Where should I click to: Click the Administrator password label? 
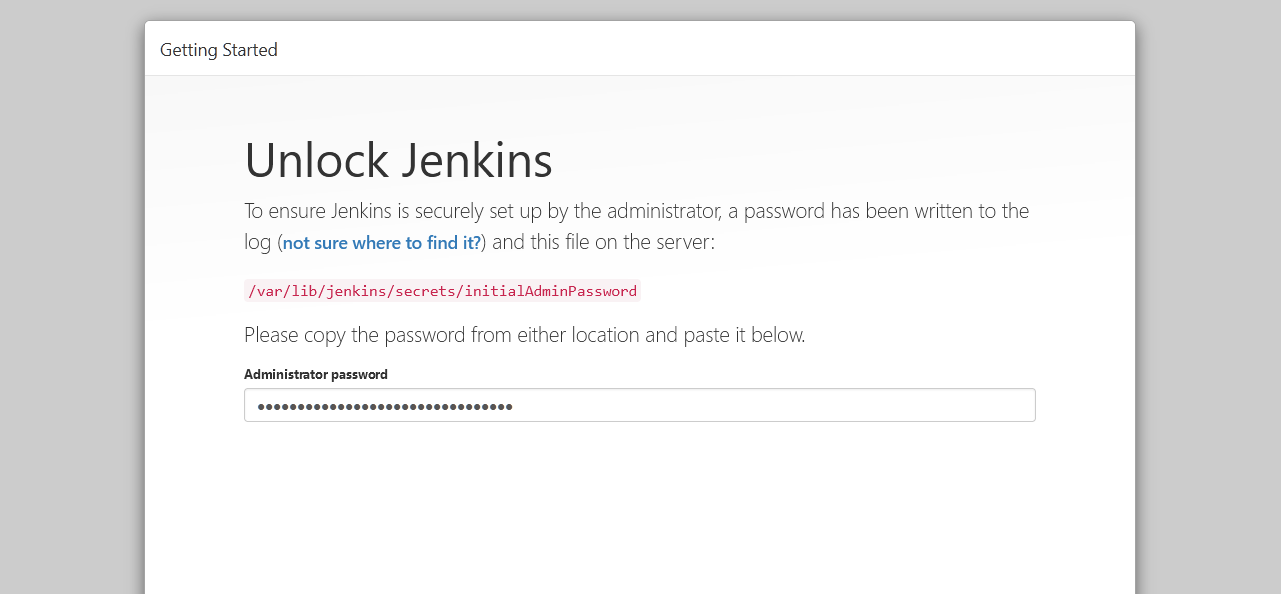pyautogui.click(x=316, y=374)
